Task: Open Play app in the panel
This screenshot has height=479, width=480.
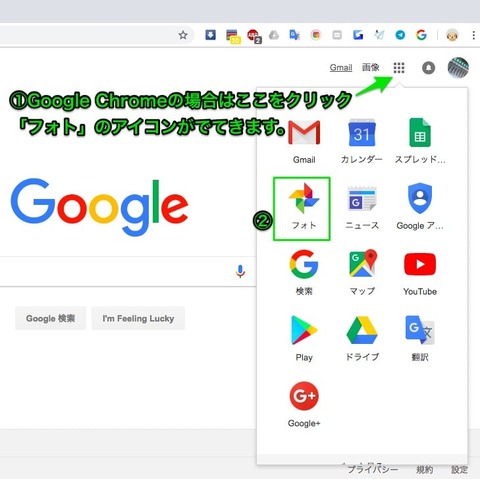Action: click(304, 339)
